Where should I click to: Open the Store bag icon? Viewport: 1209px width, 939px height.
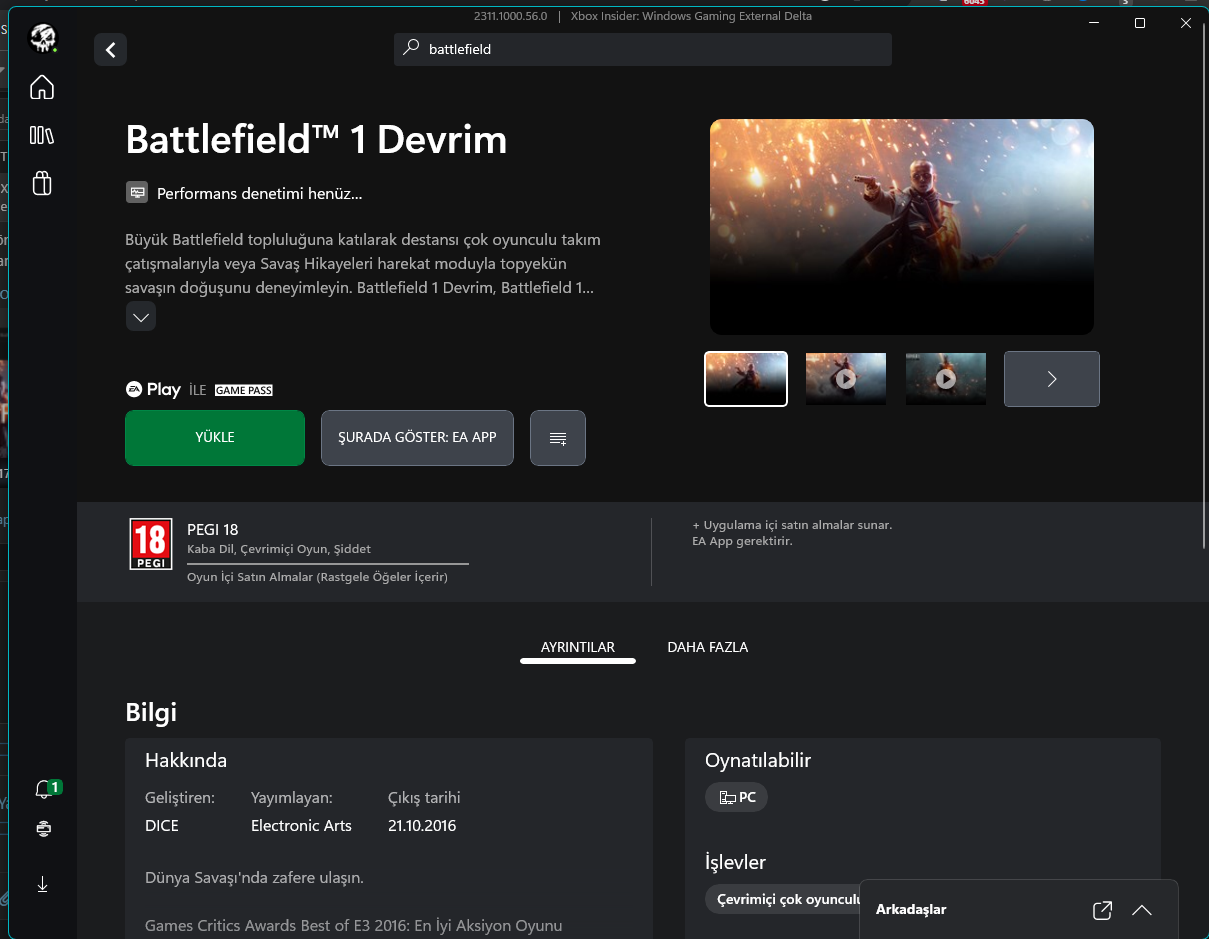42,183
